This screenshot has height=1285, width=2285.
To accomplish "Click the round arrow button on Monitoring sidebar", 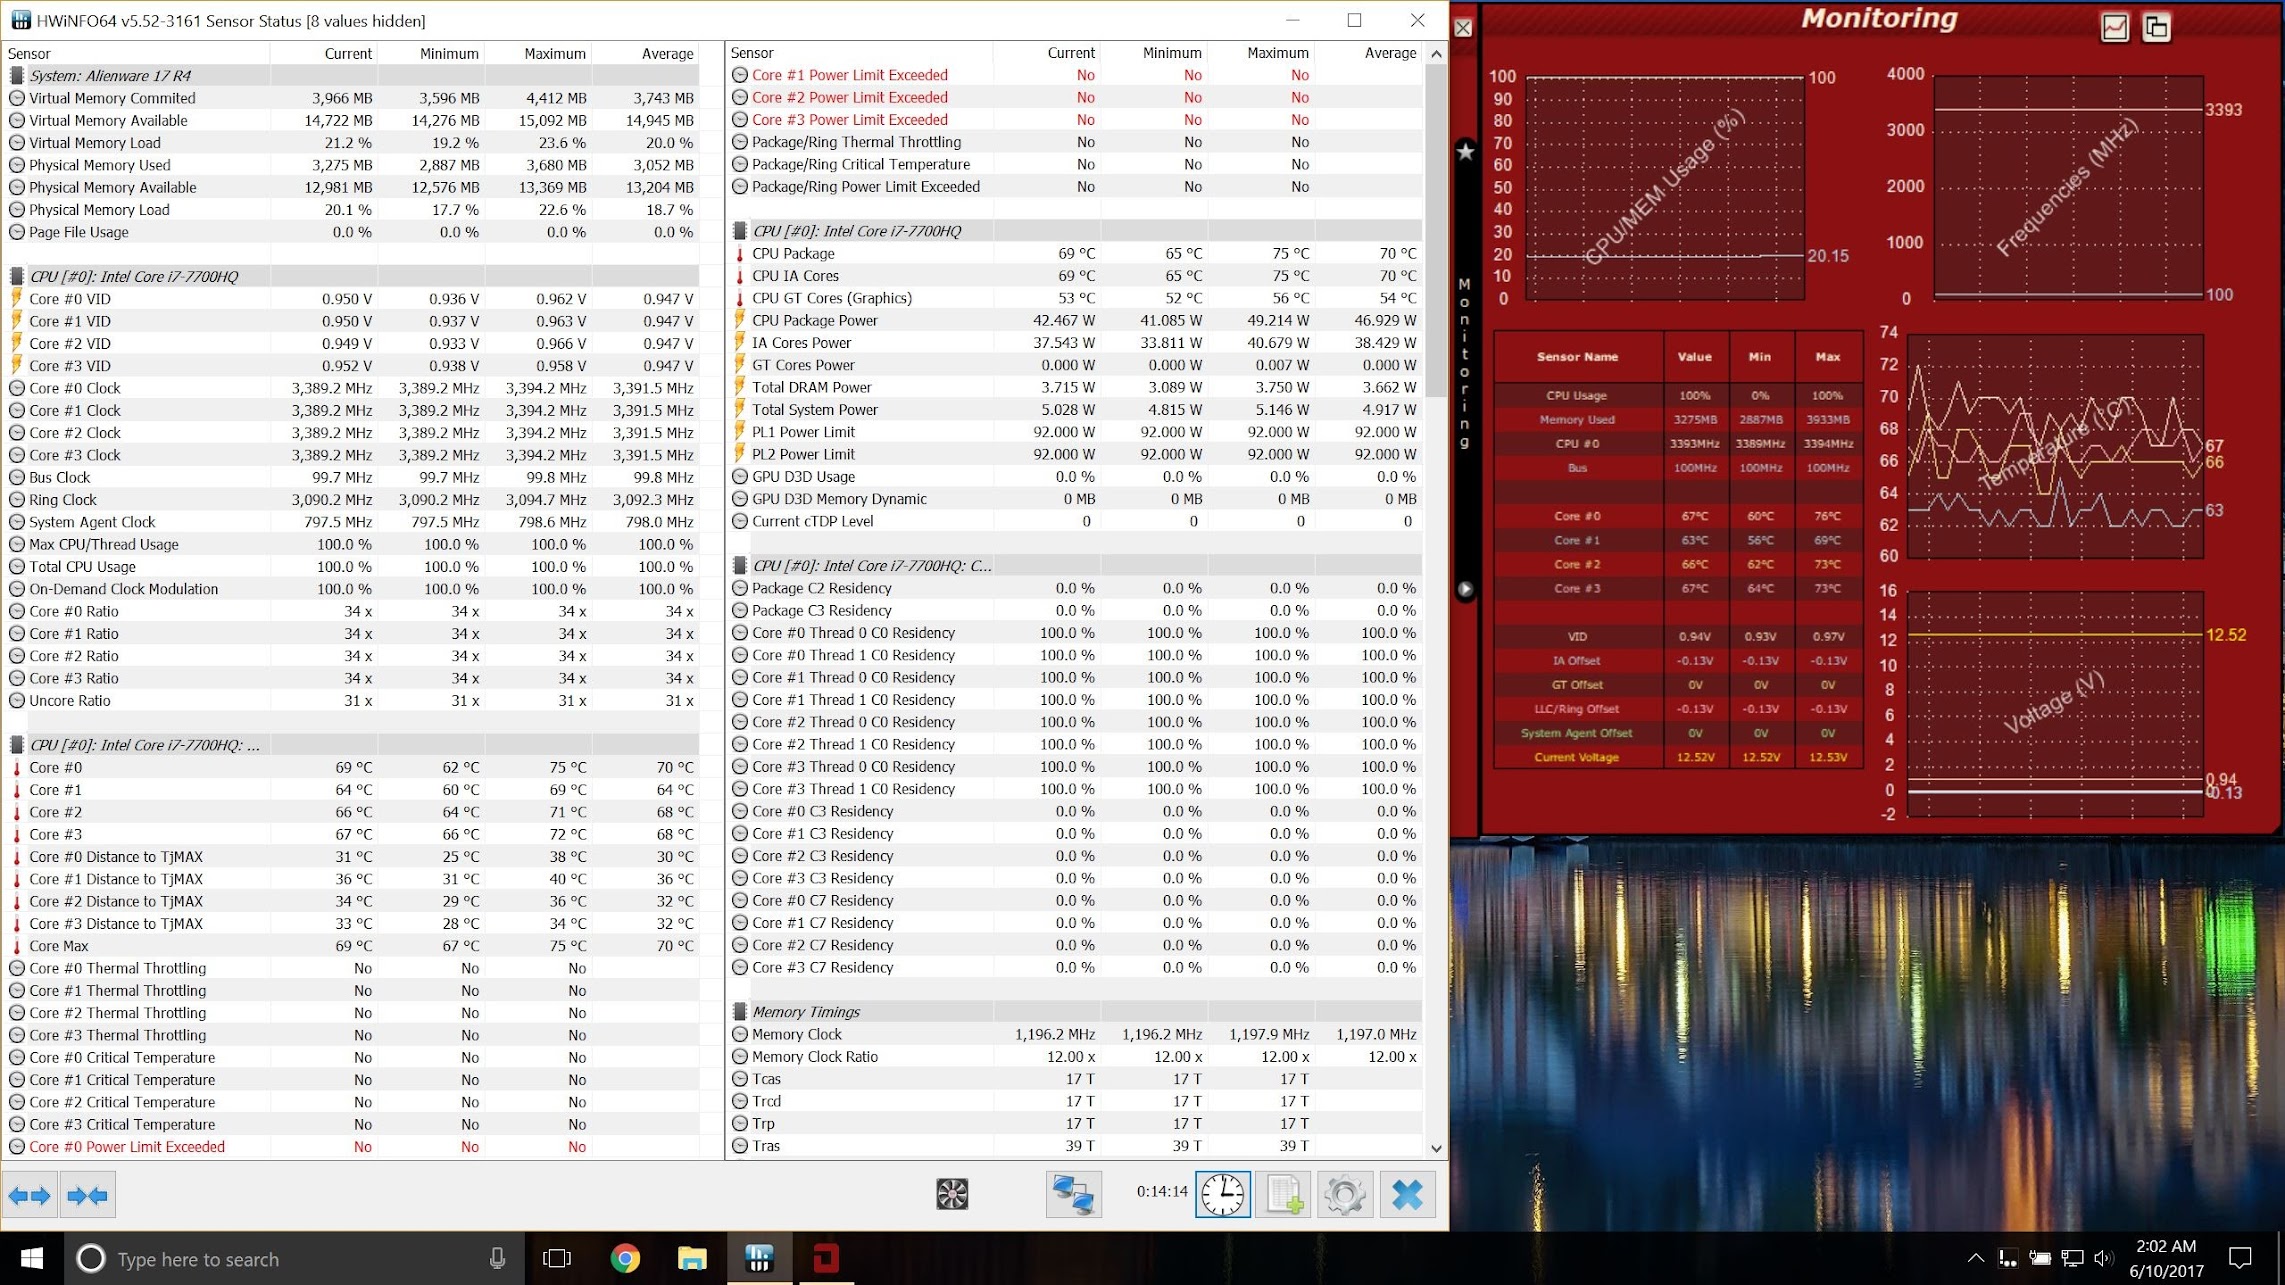I will (x=1465, y=589).
